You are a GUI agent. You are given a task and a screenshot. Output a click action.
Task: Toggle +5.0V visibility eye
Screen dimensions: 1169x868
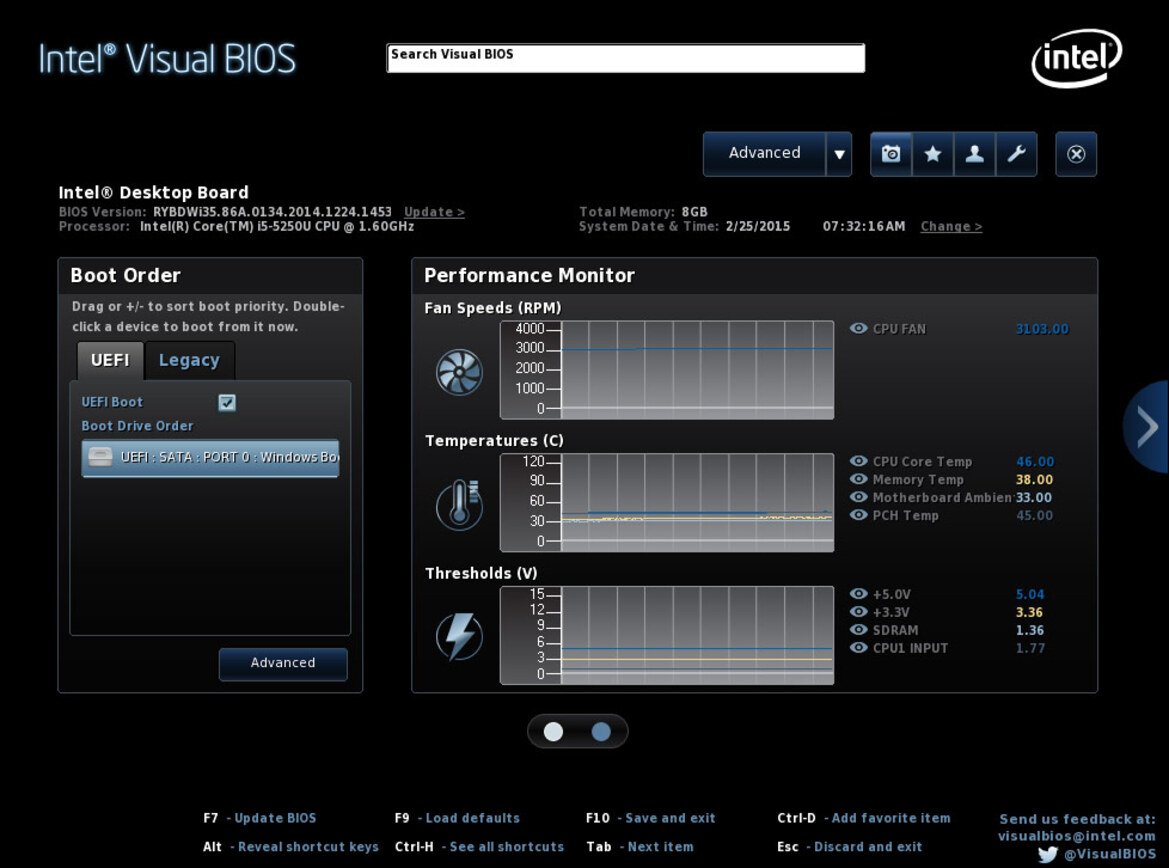[858, 594]
